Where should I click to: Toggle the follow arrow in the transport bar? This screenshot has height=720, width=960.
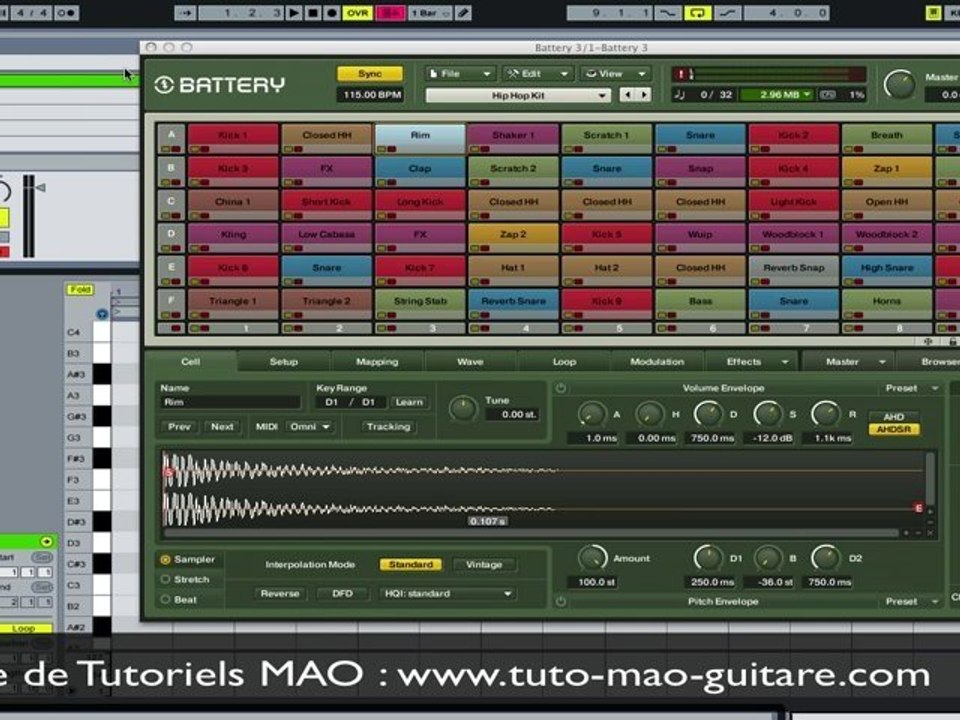(186, 13)
